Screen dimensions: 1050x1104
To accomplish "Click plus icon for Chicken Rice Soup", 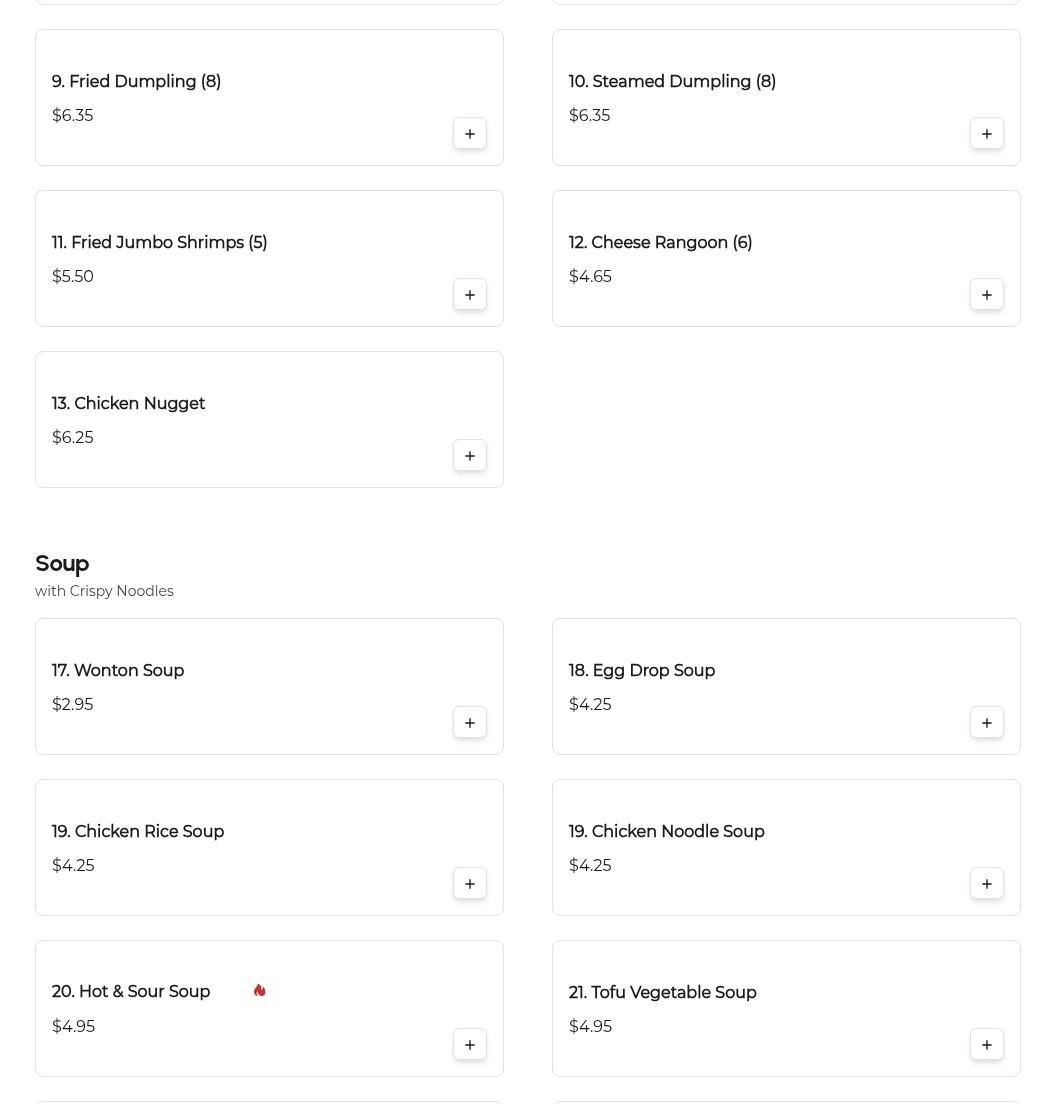I will [469, 884].
